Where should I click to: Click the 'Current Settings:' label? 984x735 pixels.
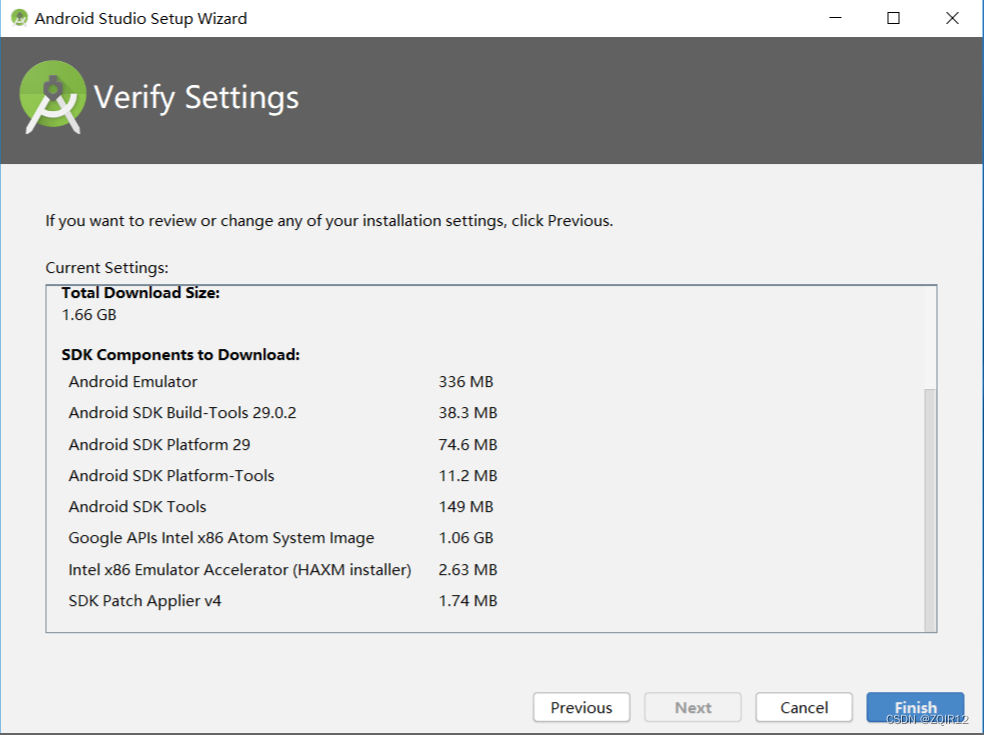pos(107,268)
